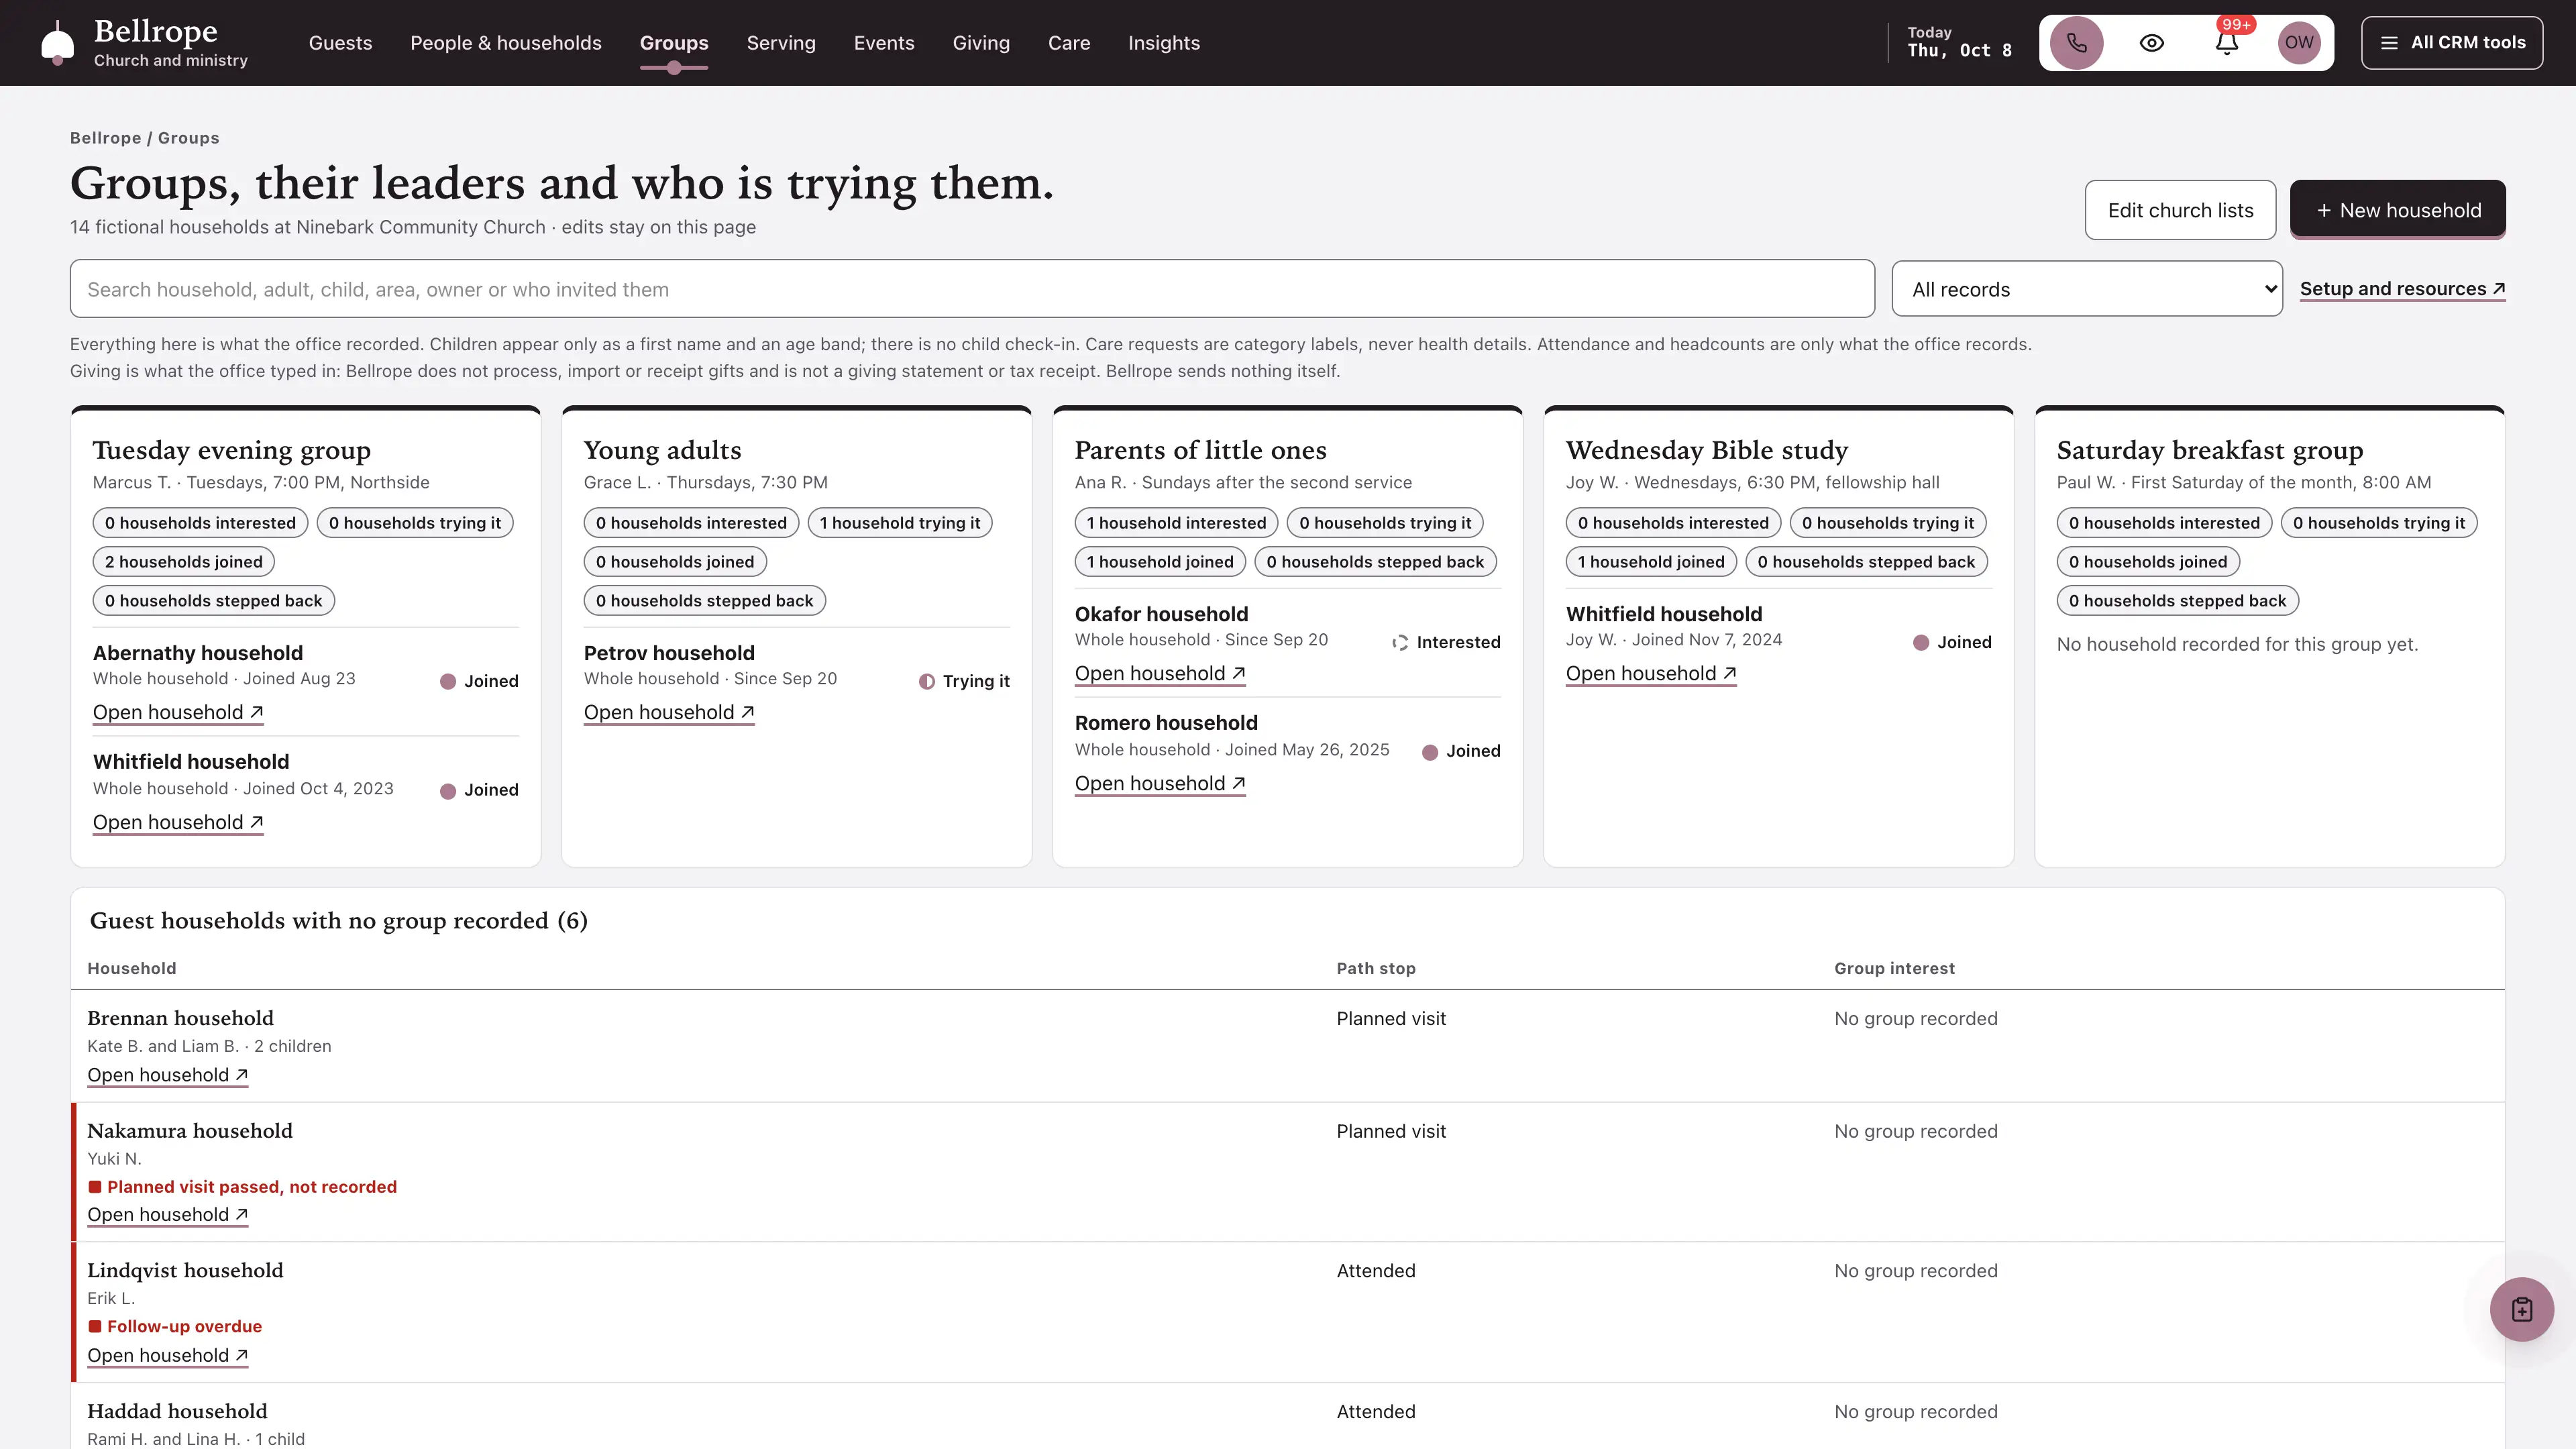Open the Insights tab

[x=1164, y=43]
